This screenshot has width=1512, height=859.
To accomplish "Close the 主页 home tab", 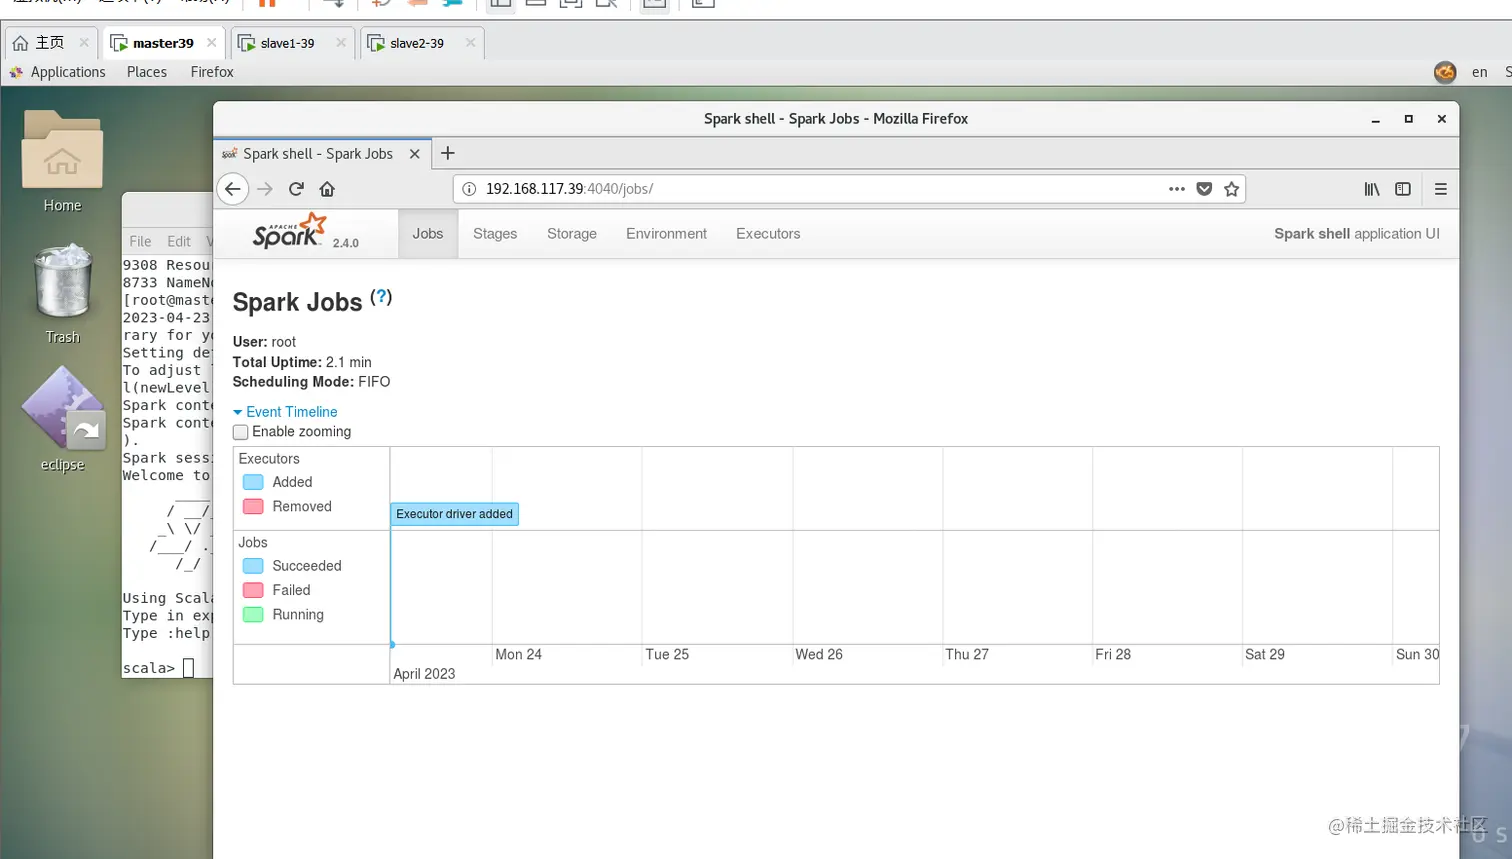I will click(x=84, y=43).
